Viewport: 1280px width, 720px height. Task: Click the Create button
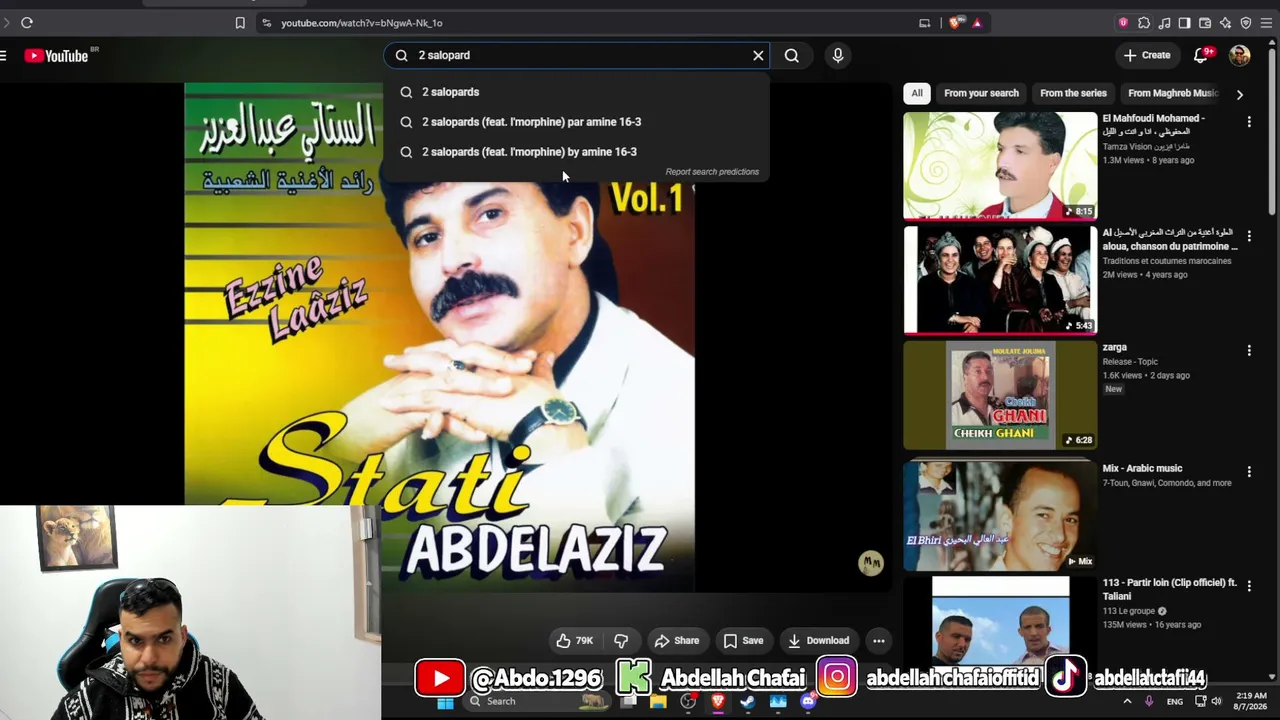pos(1147,56)
